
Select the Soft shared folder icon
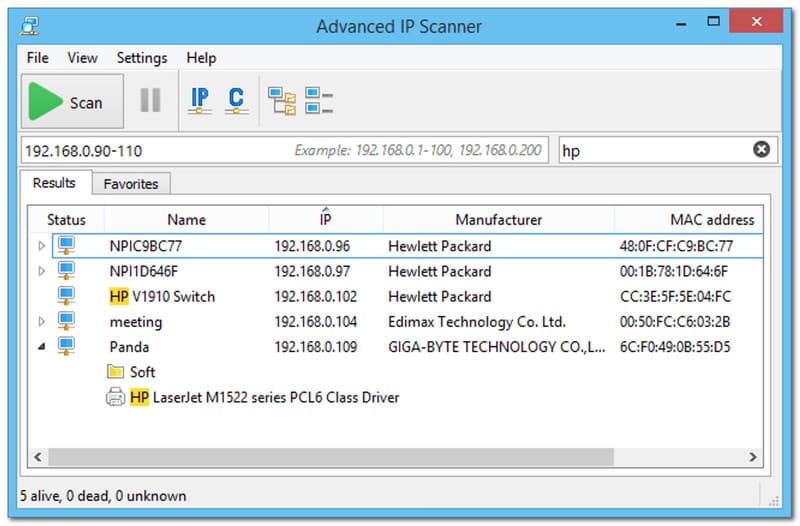(x=115, y=372)
